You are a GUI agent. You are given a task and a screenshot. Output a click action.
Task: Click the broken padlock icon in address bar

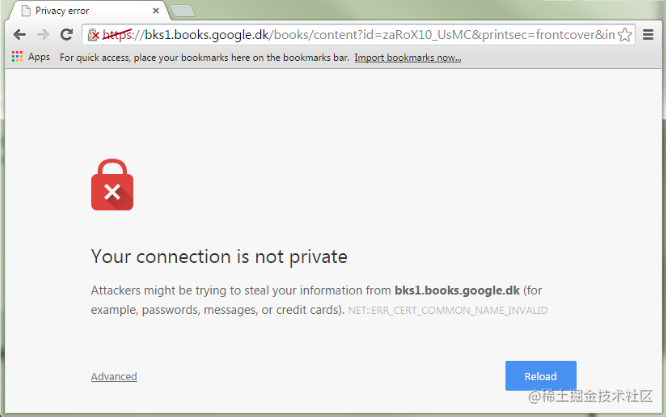(x=93, y=35)
